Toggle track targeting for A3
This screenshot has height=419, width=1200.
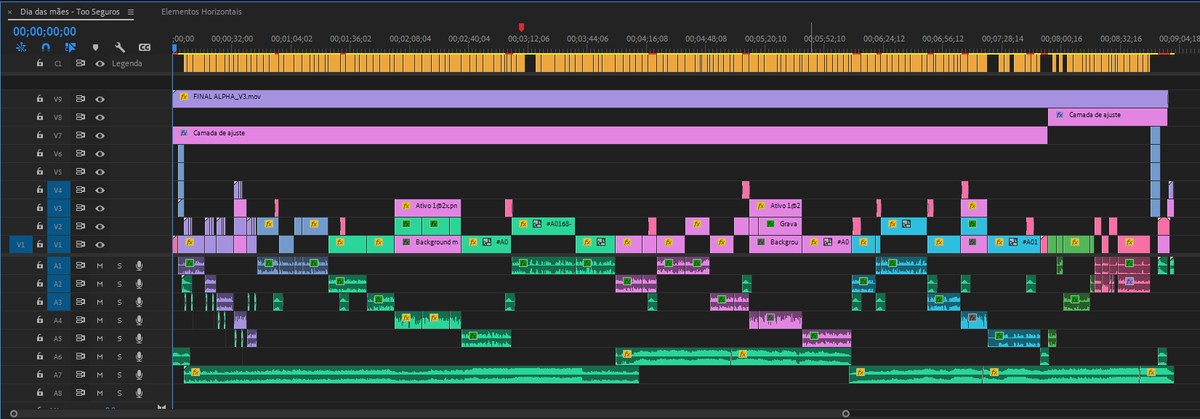pyautogui.click(x=59, y=302)
